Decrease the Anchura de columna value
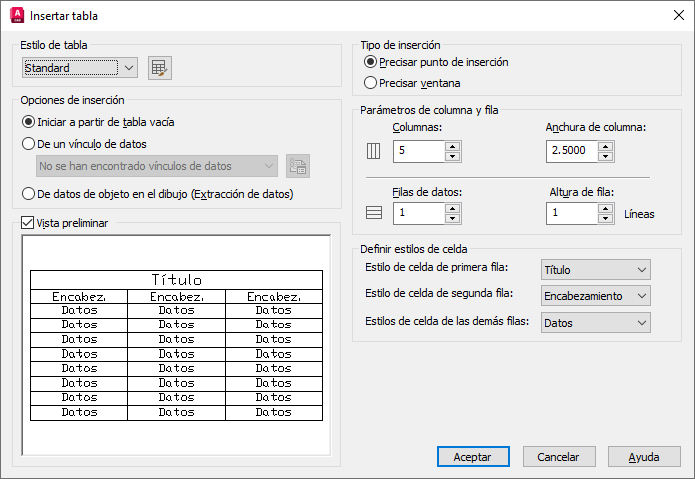Image resolution: width=695 pixels, height=479 pixels. [605, 156]
